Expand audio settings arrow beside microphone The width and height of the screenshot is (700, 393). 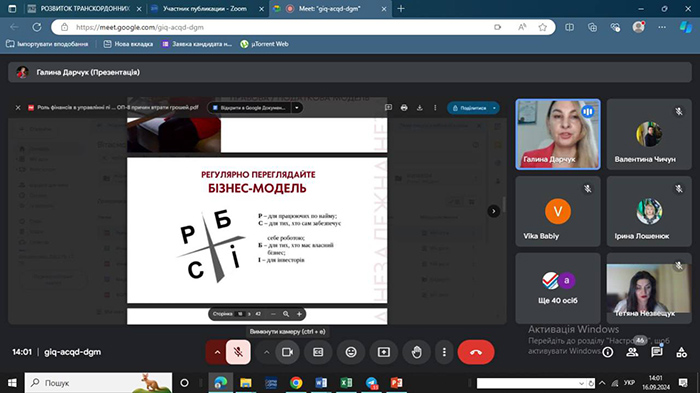click(x=217, y=352)
